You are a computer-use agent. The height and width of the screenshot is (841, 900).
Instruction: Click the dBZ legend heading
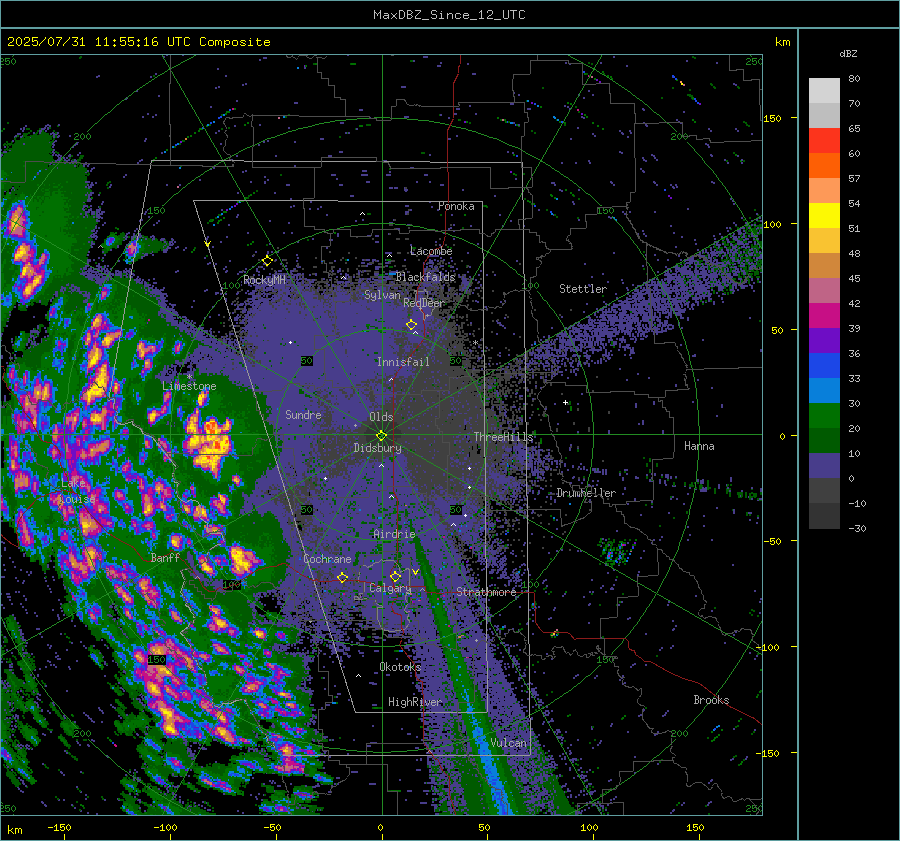coord(848,53)
